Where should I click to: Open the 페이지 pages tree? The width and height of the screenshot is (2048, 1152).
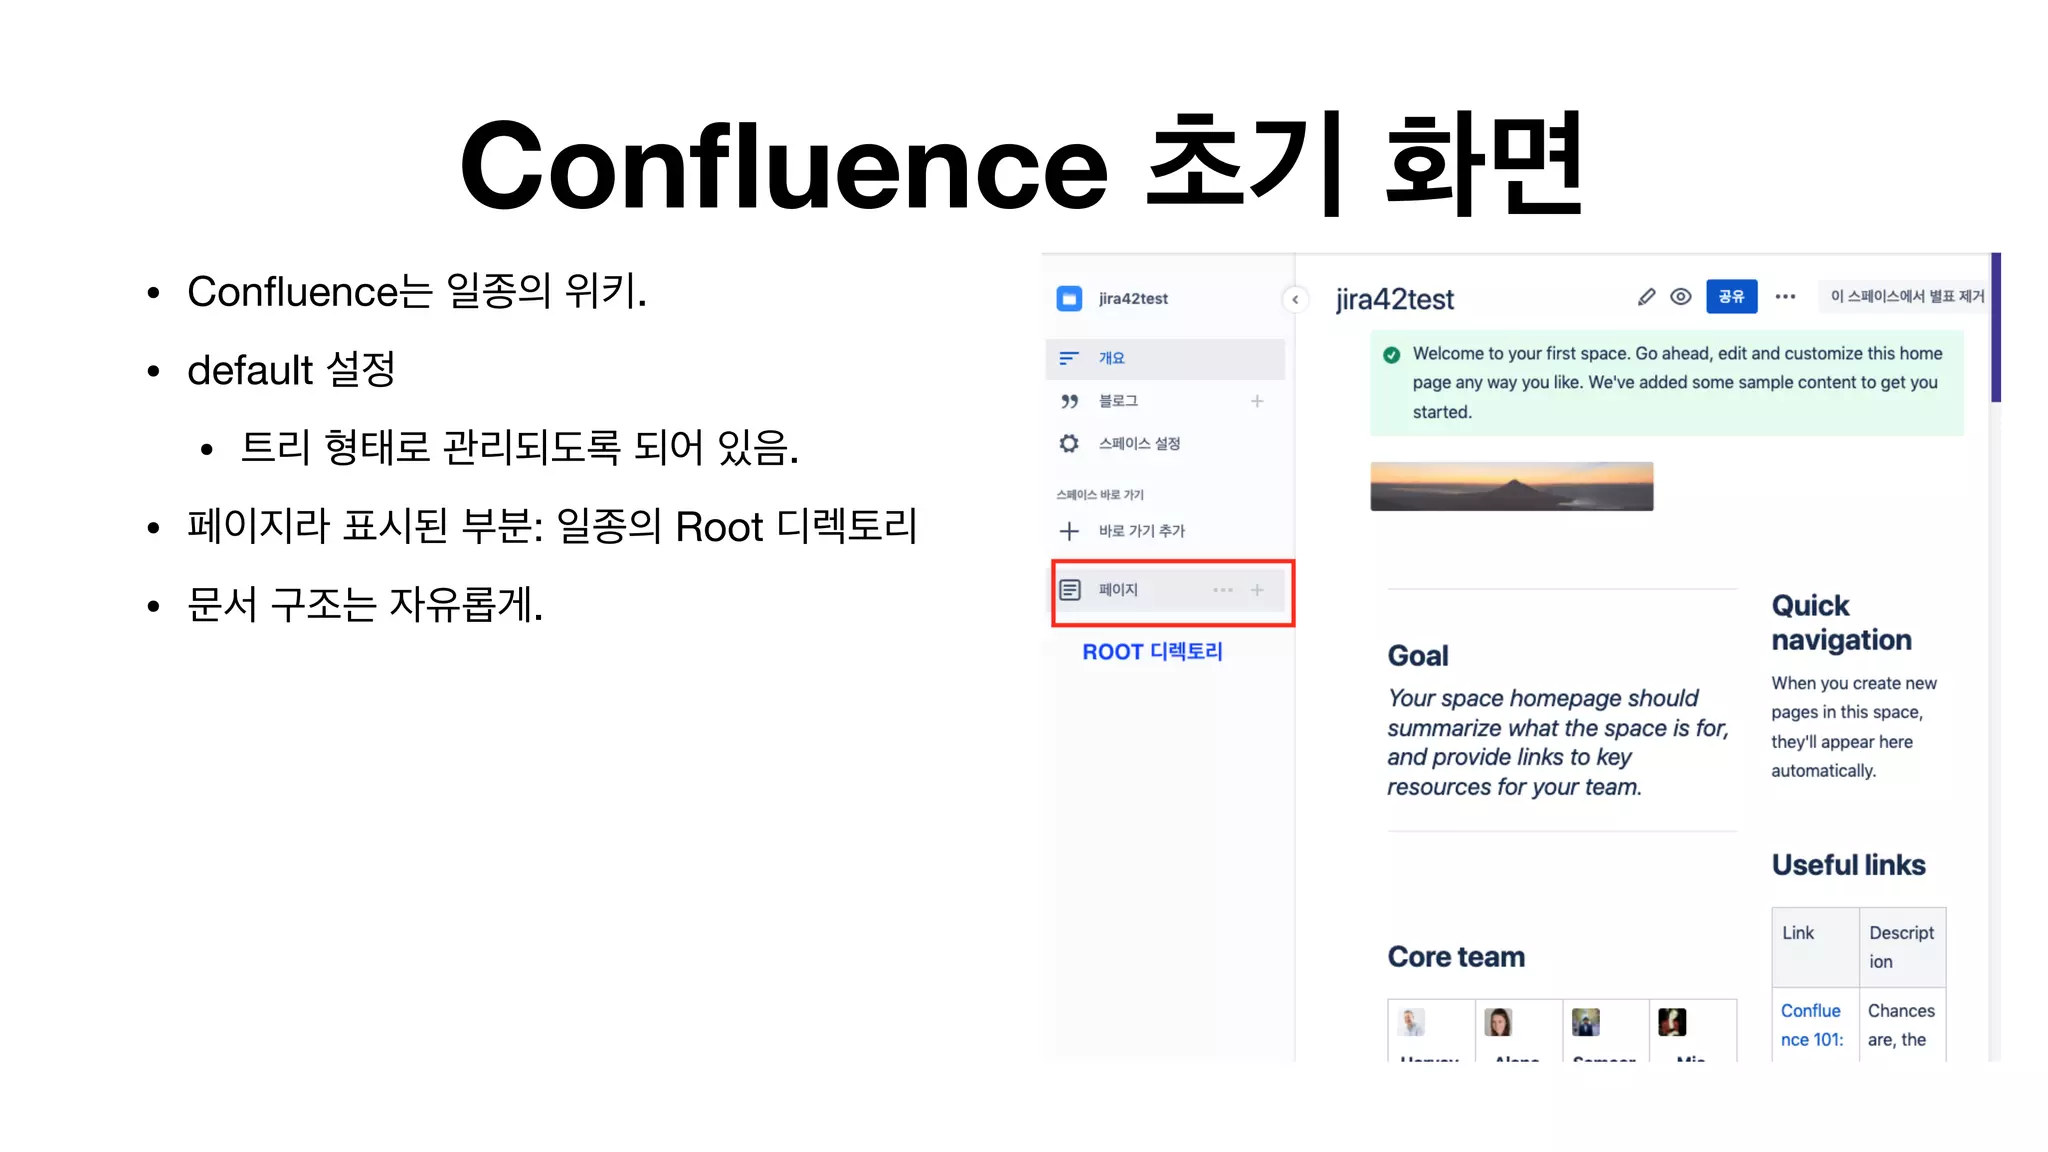[x=1118, y=590]
